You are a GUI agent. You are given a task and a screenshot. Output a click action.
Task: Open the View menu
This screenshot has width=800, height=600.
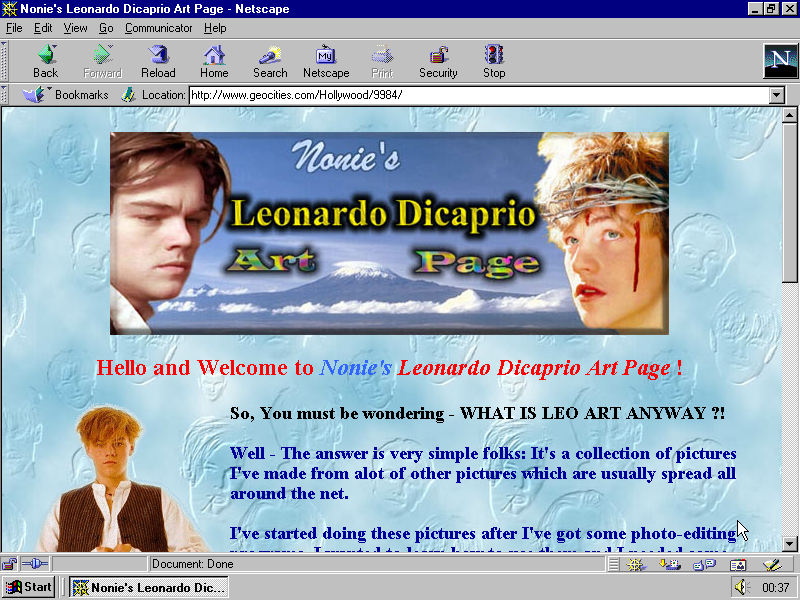75,28
